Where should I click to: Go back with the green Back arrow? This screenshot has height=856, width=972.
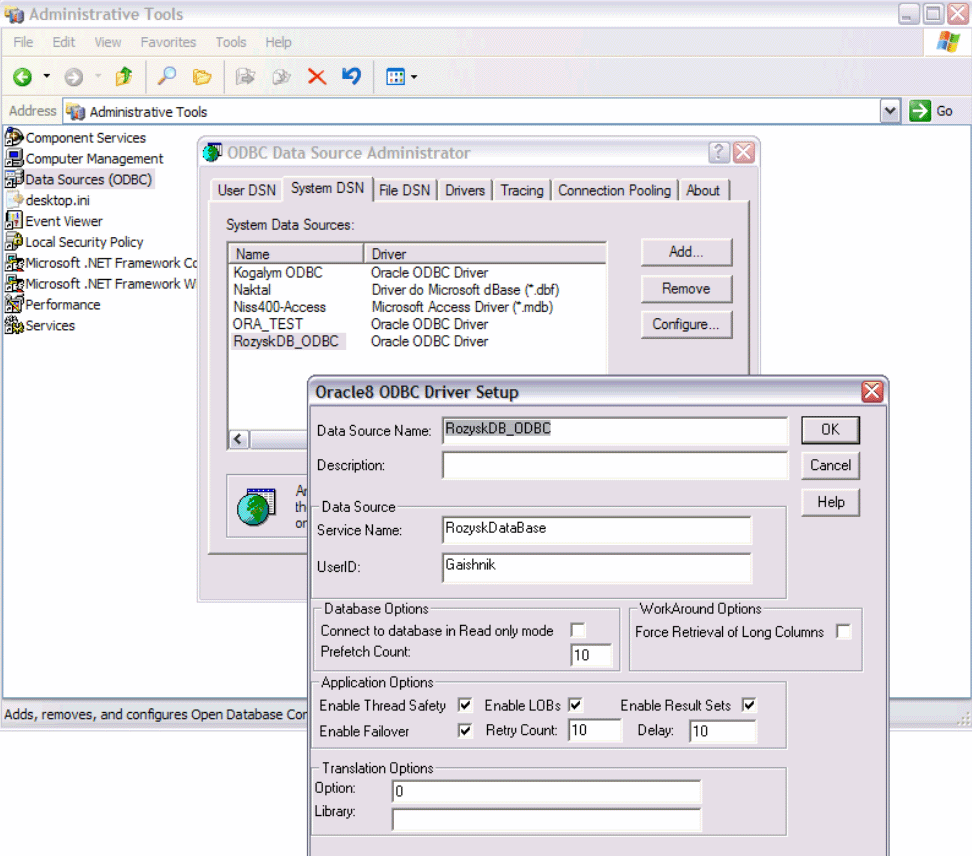coord(22,77)
